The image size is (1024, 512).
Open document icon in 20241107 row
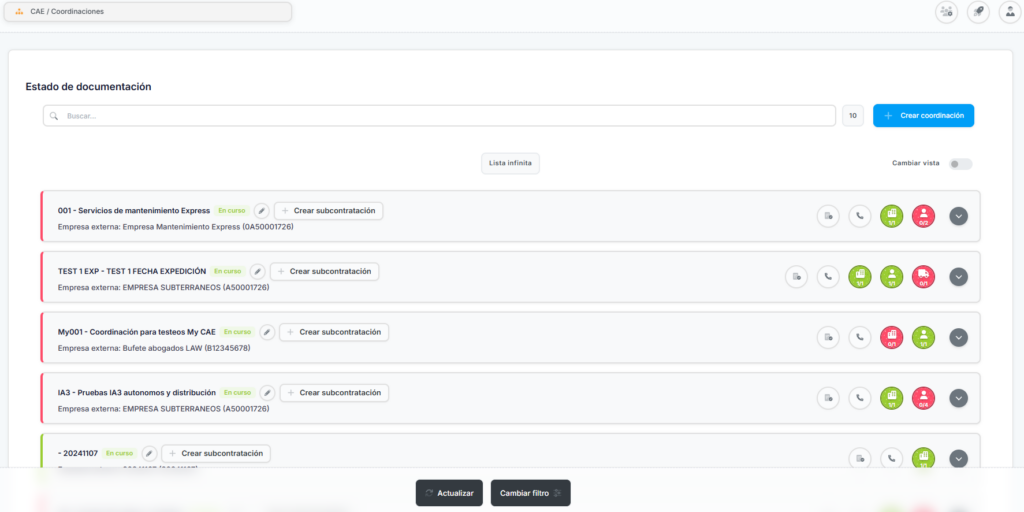point(860,458)
